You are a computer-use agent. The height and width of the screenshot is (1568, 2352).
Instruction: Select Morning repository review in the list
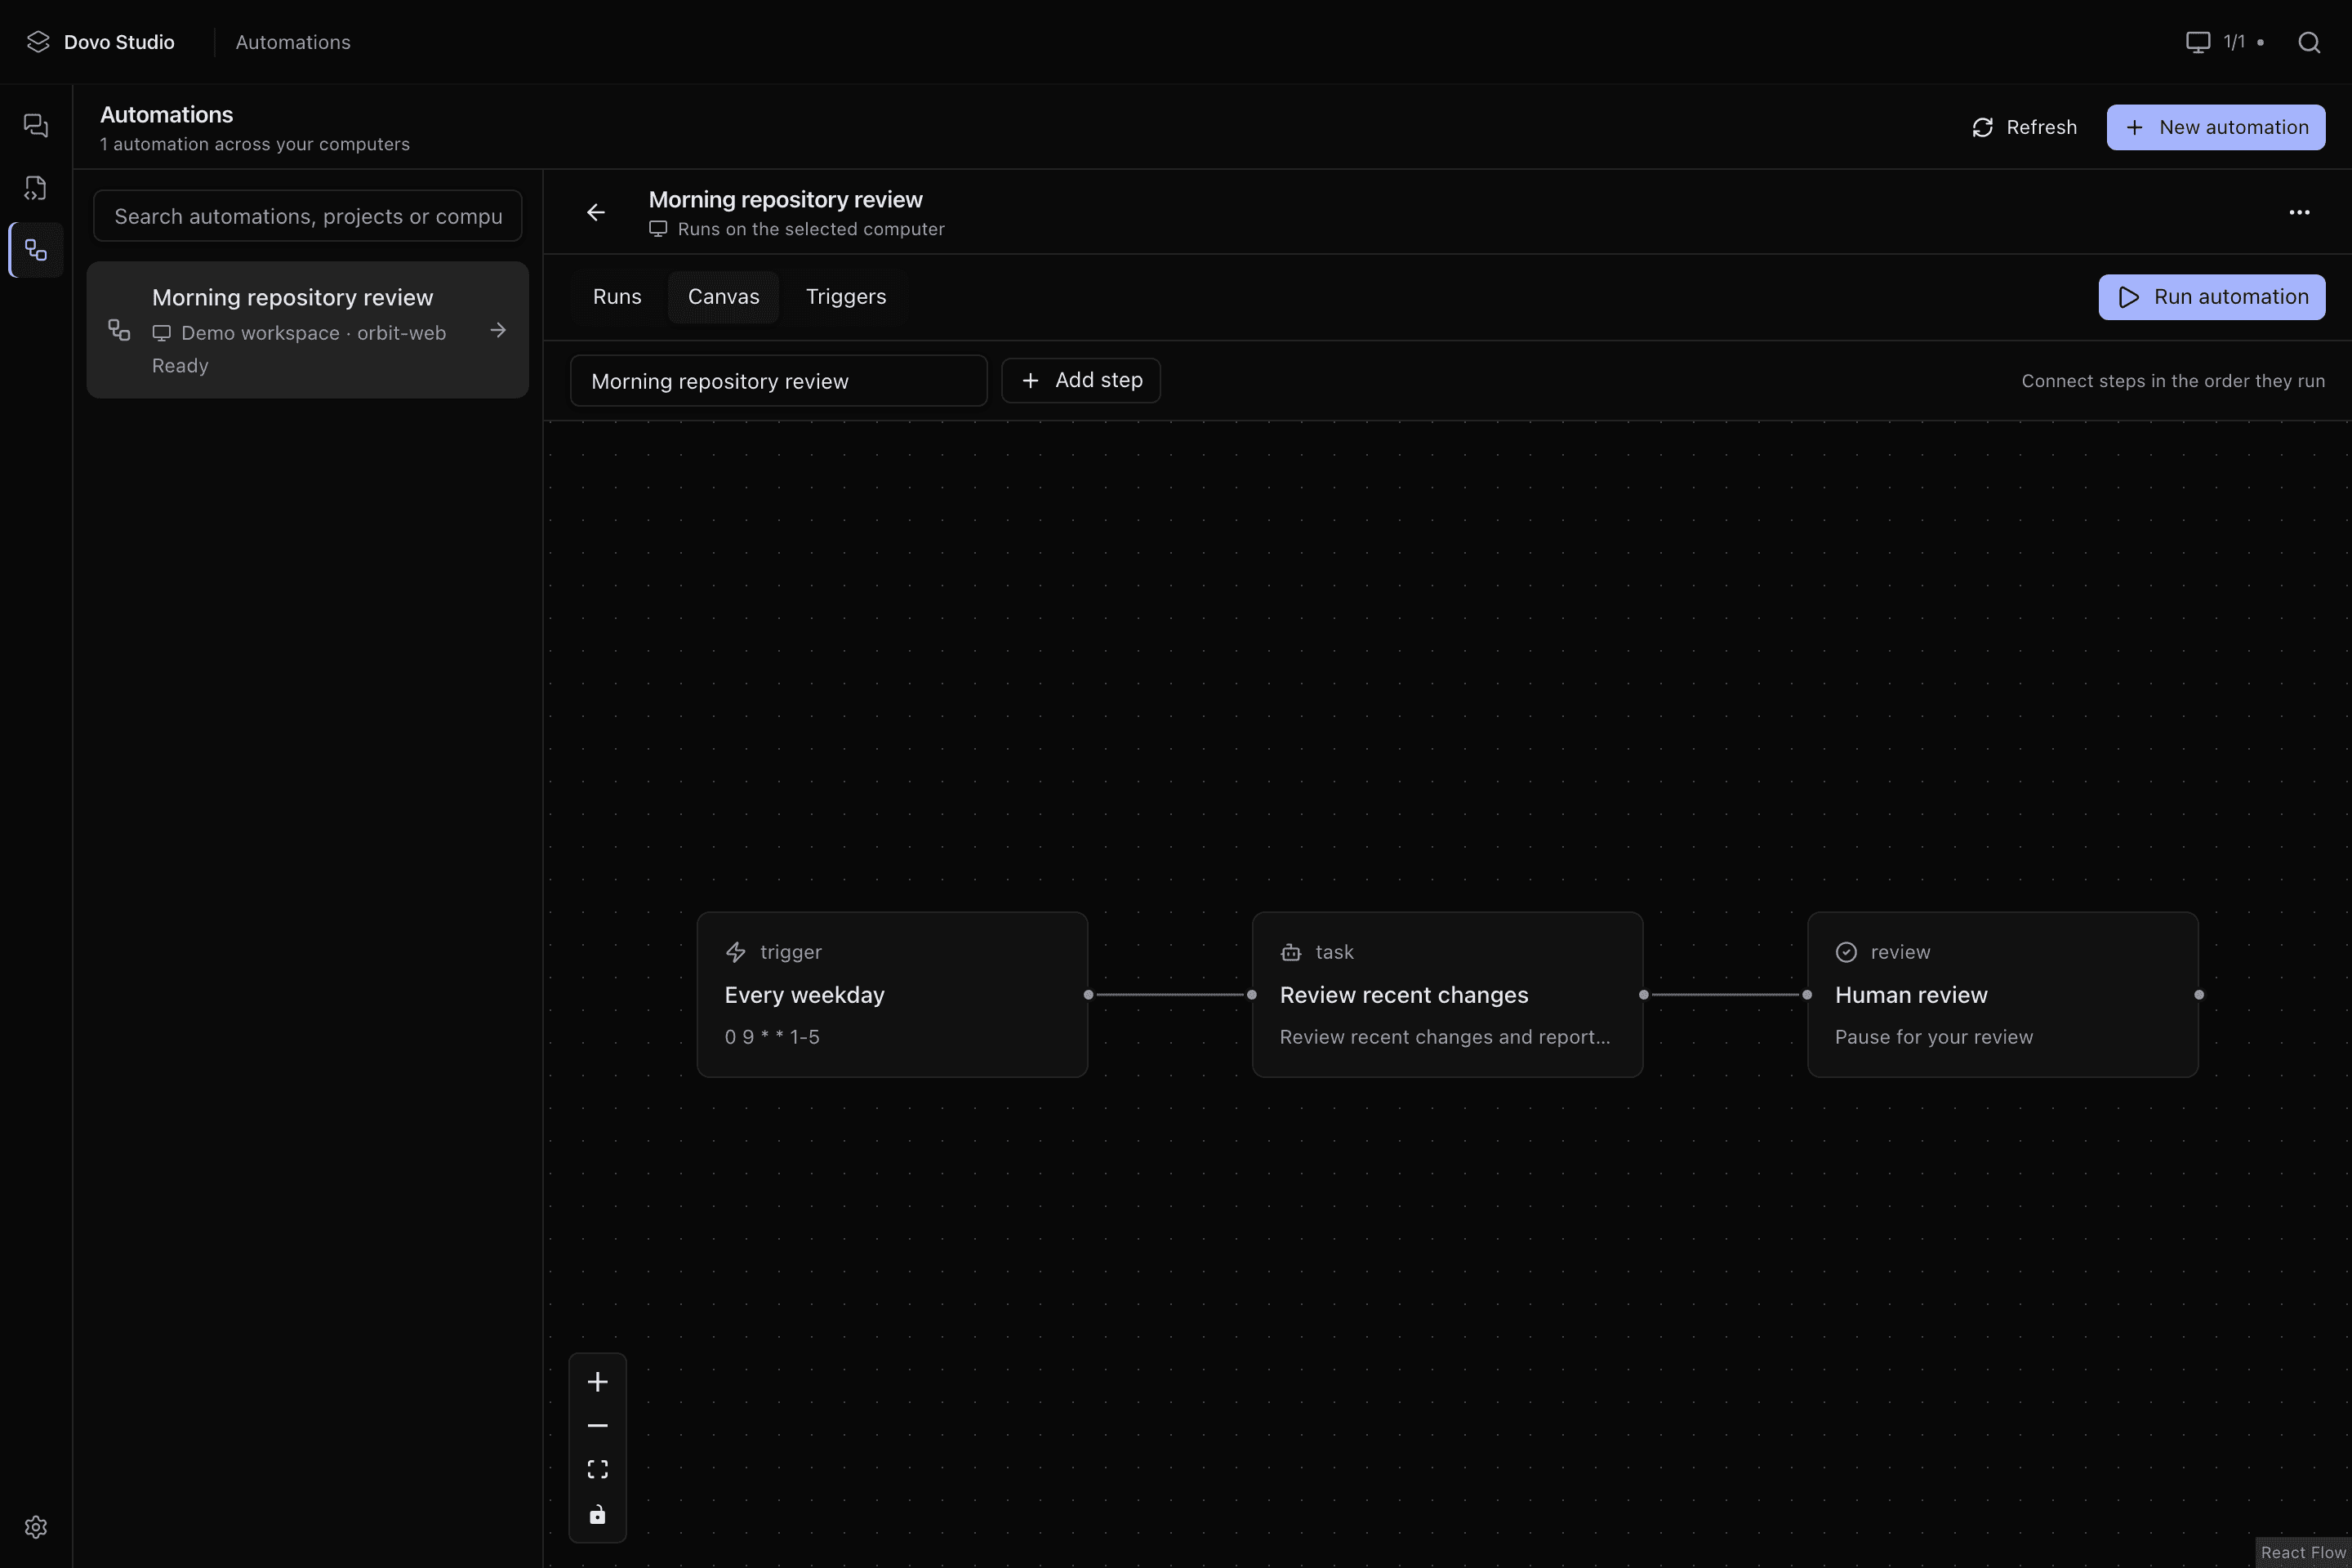308,330
